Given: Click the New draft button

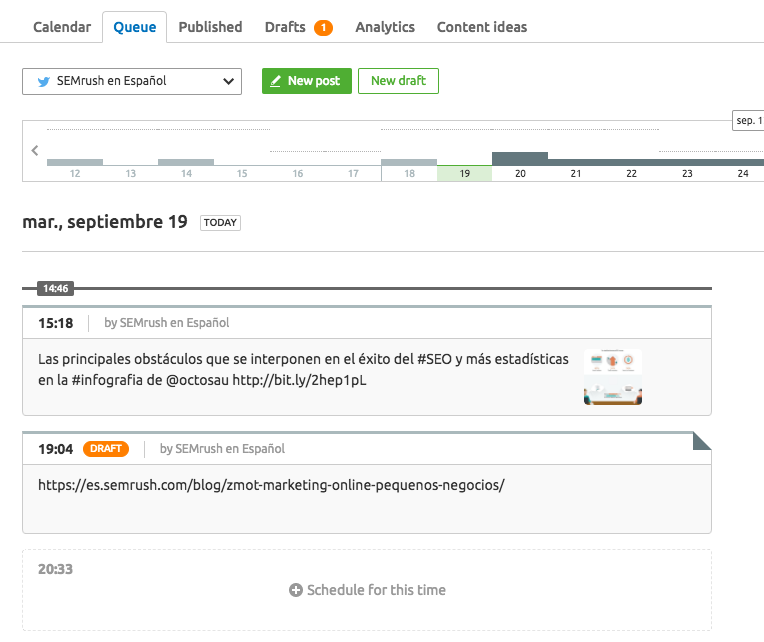Looking at the screenshot, I should 398,81.
